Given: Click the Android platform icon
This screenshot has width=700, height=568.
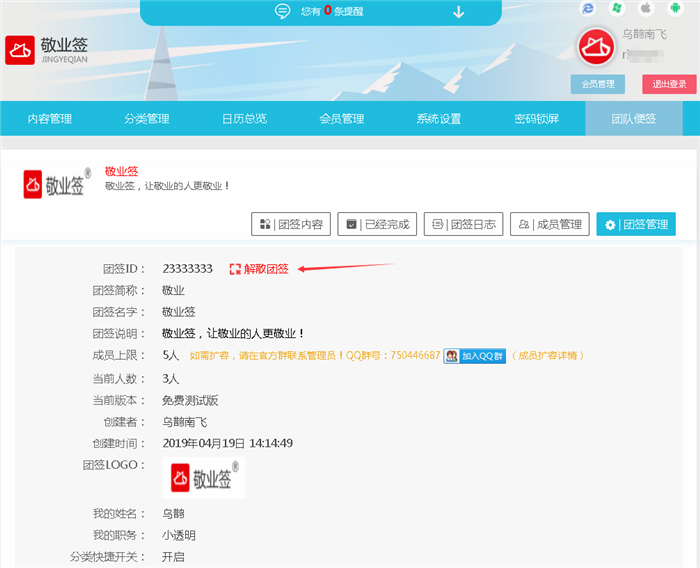Looking at the screenshot, I should click(675, 8).
